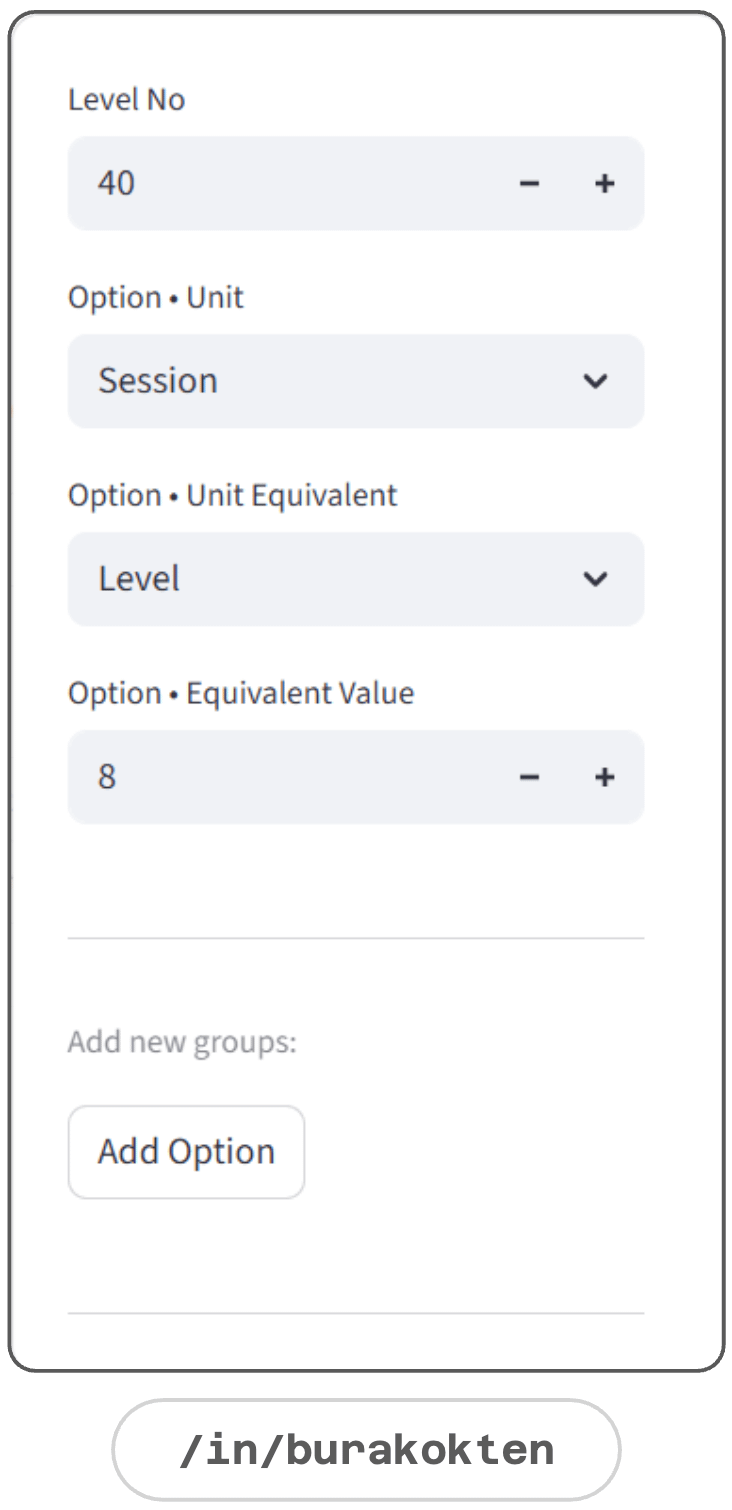Increase Level No with the plus icon
Viewport: 732px width, 1510px height.
(604, 184)
